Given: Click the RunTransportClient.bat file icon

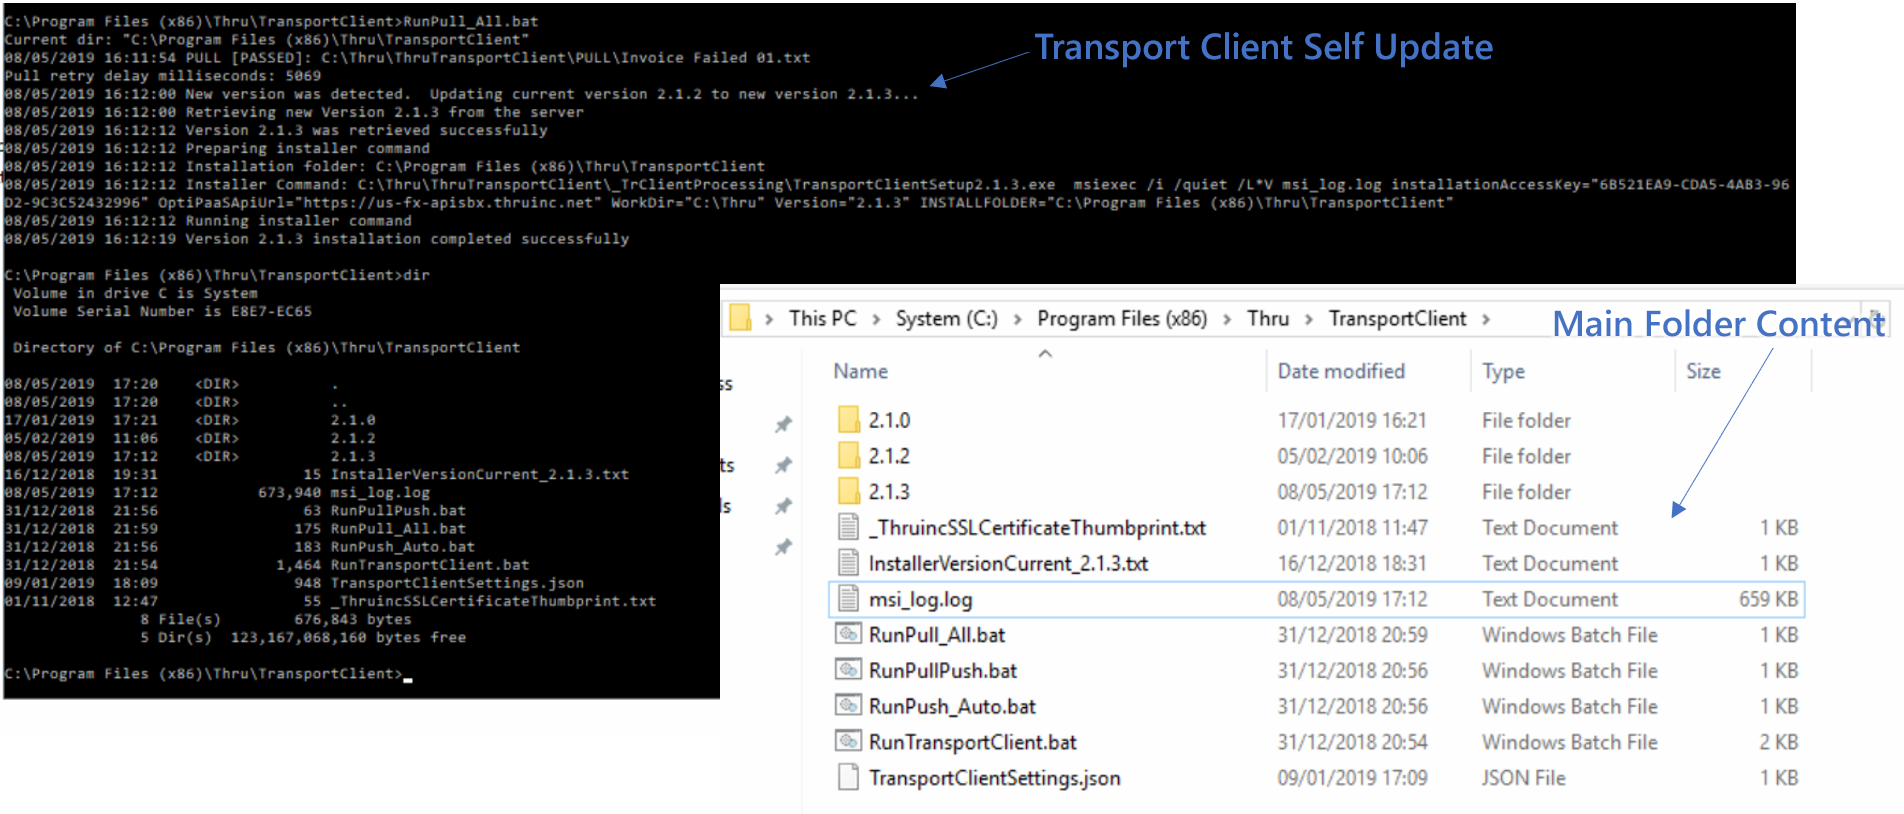Looking at the screenshot, I should tap(848, 742).
